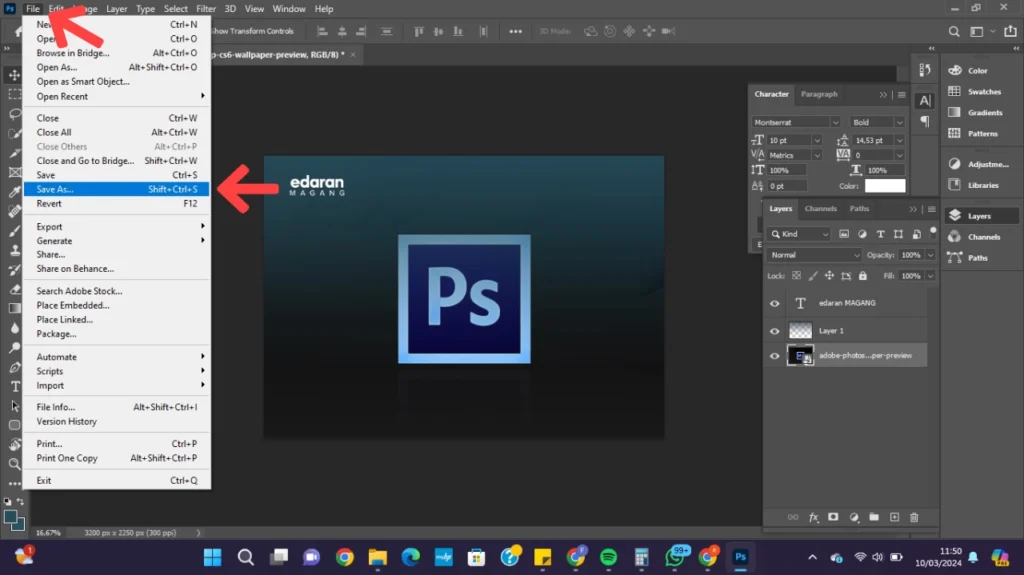This screenshot has width=1024, height=575.
Task: Open File Explorer from the taskbar
Action: click(x=377, y=557)
